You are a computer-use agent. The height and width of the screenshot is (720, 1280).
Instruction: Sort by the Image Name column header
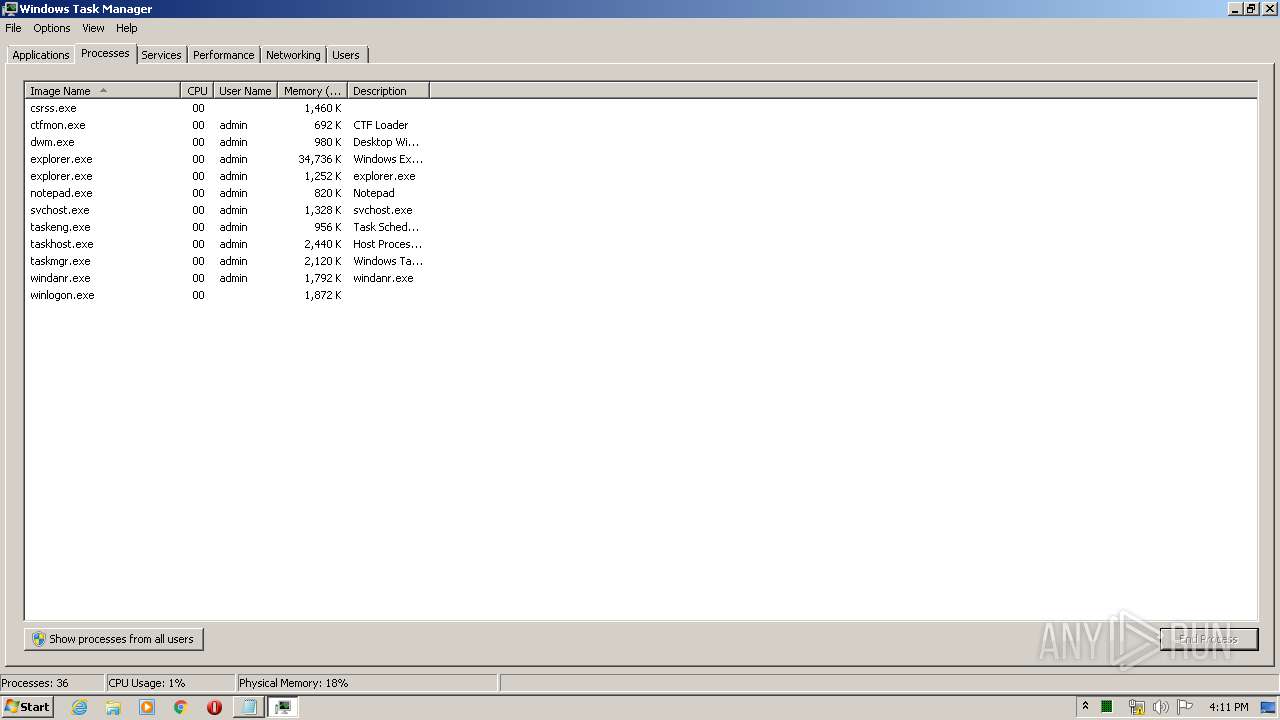point(102,91)
